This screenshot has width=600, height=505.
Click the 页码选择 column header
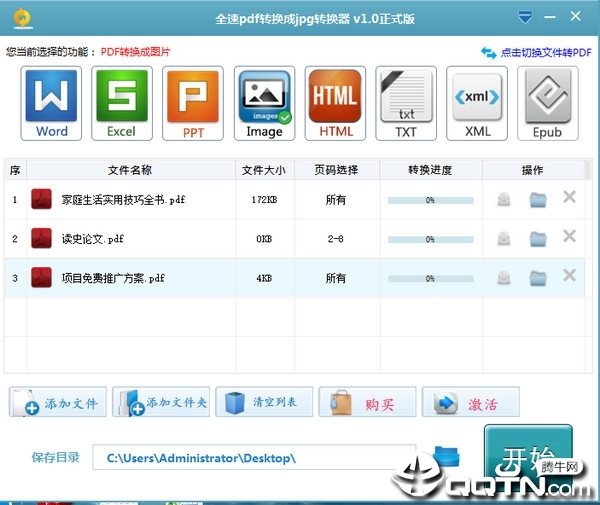click(336, 170)
